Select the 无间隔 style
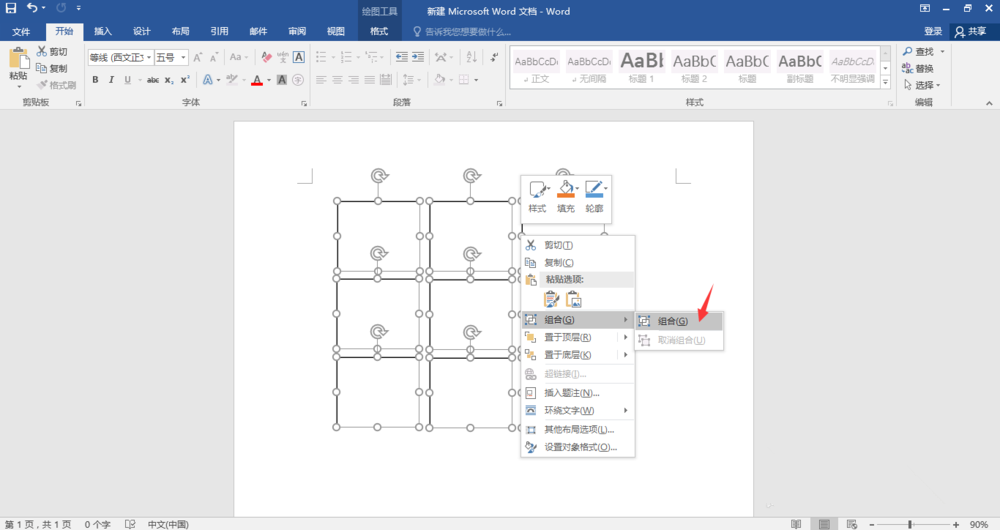The width and height of the screenshot is (1000, 530). (x=589, y=68)
